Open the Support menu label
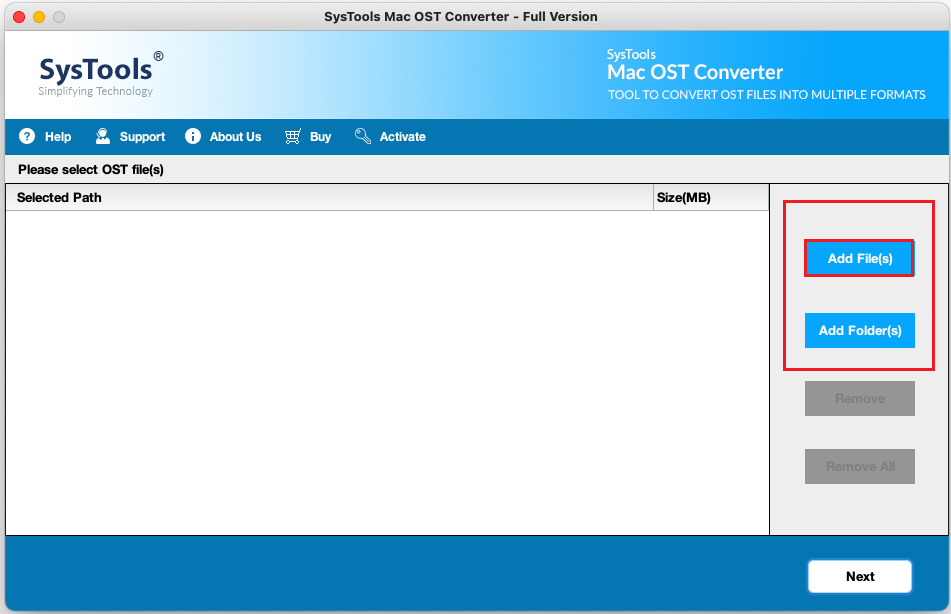 click(x=142, y=137)
